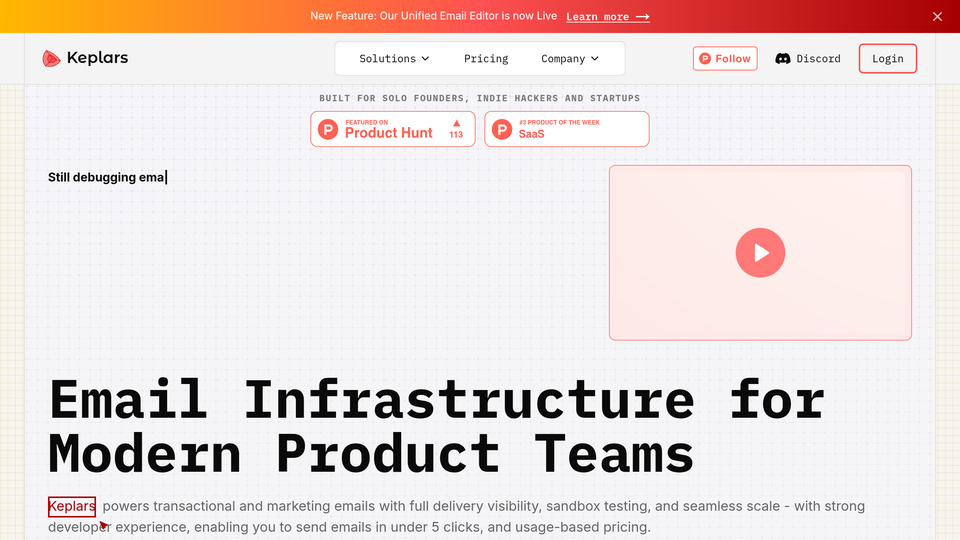This screenshot has height=540, width=960.
Task: Click the Featured badge Product Hunt logo
Action: [x=328, y=130]
